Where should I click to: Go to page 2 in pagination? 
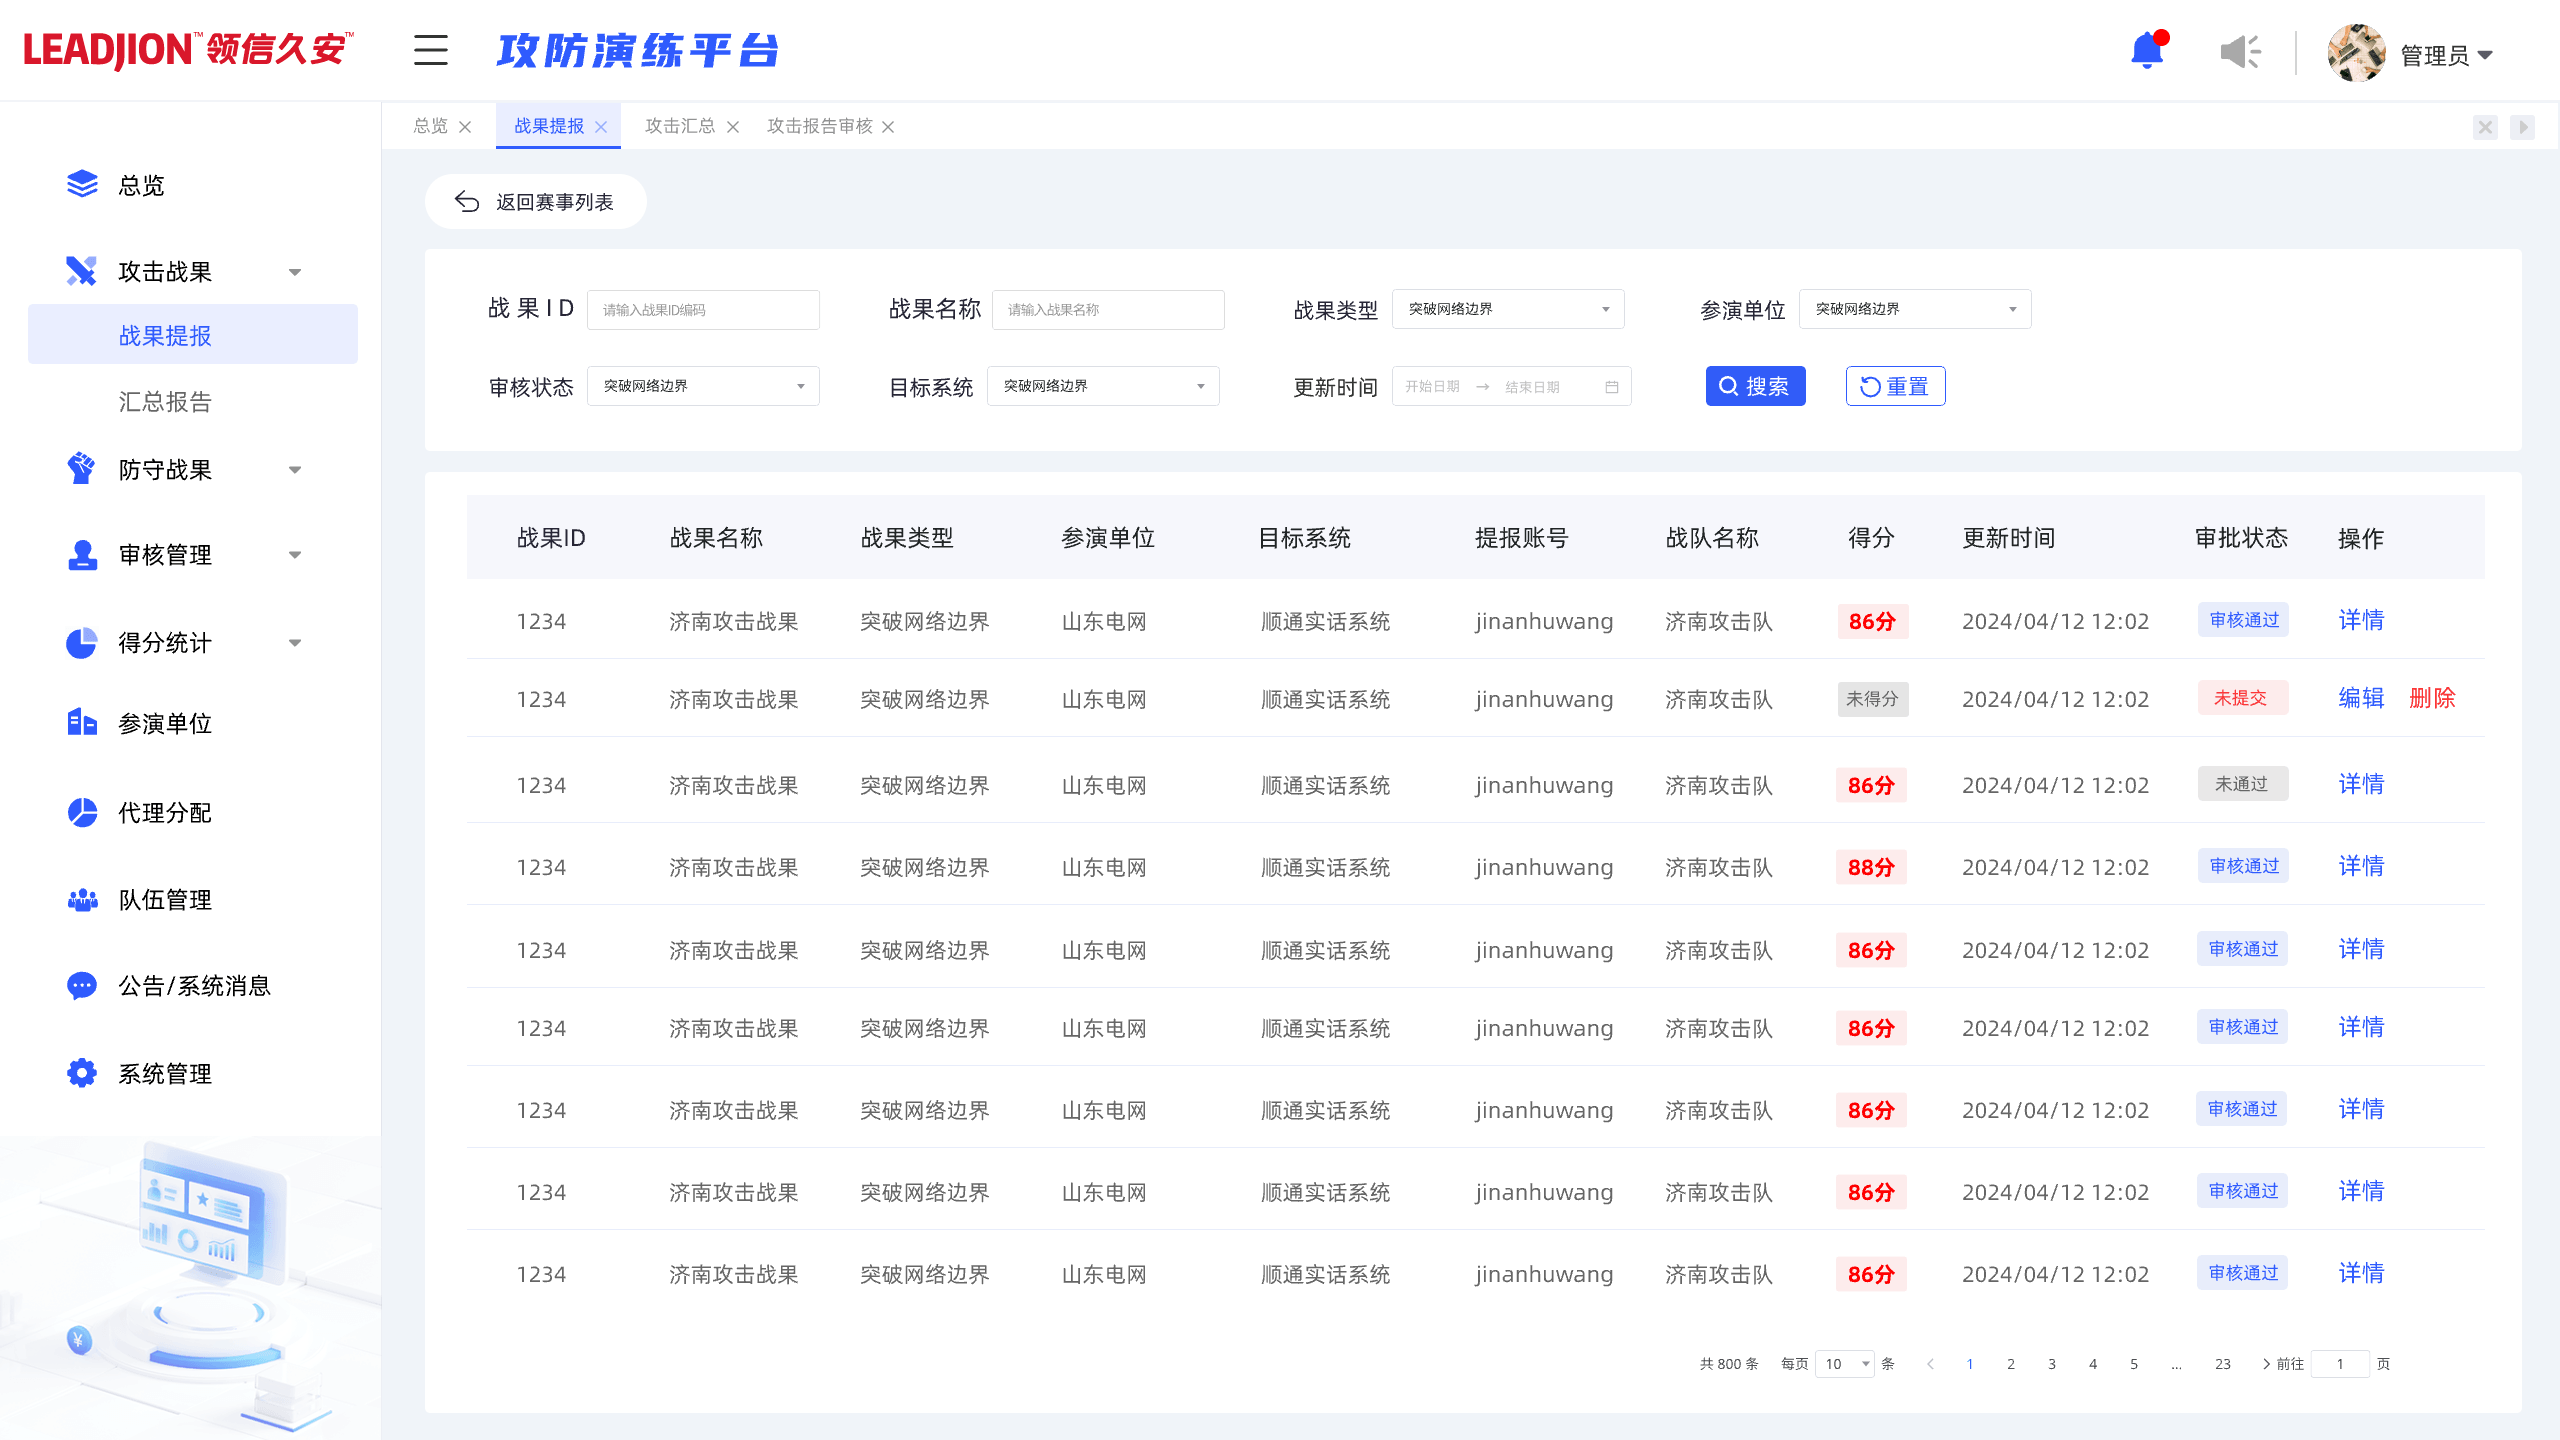[x=2011, y=1364]
